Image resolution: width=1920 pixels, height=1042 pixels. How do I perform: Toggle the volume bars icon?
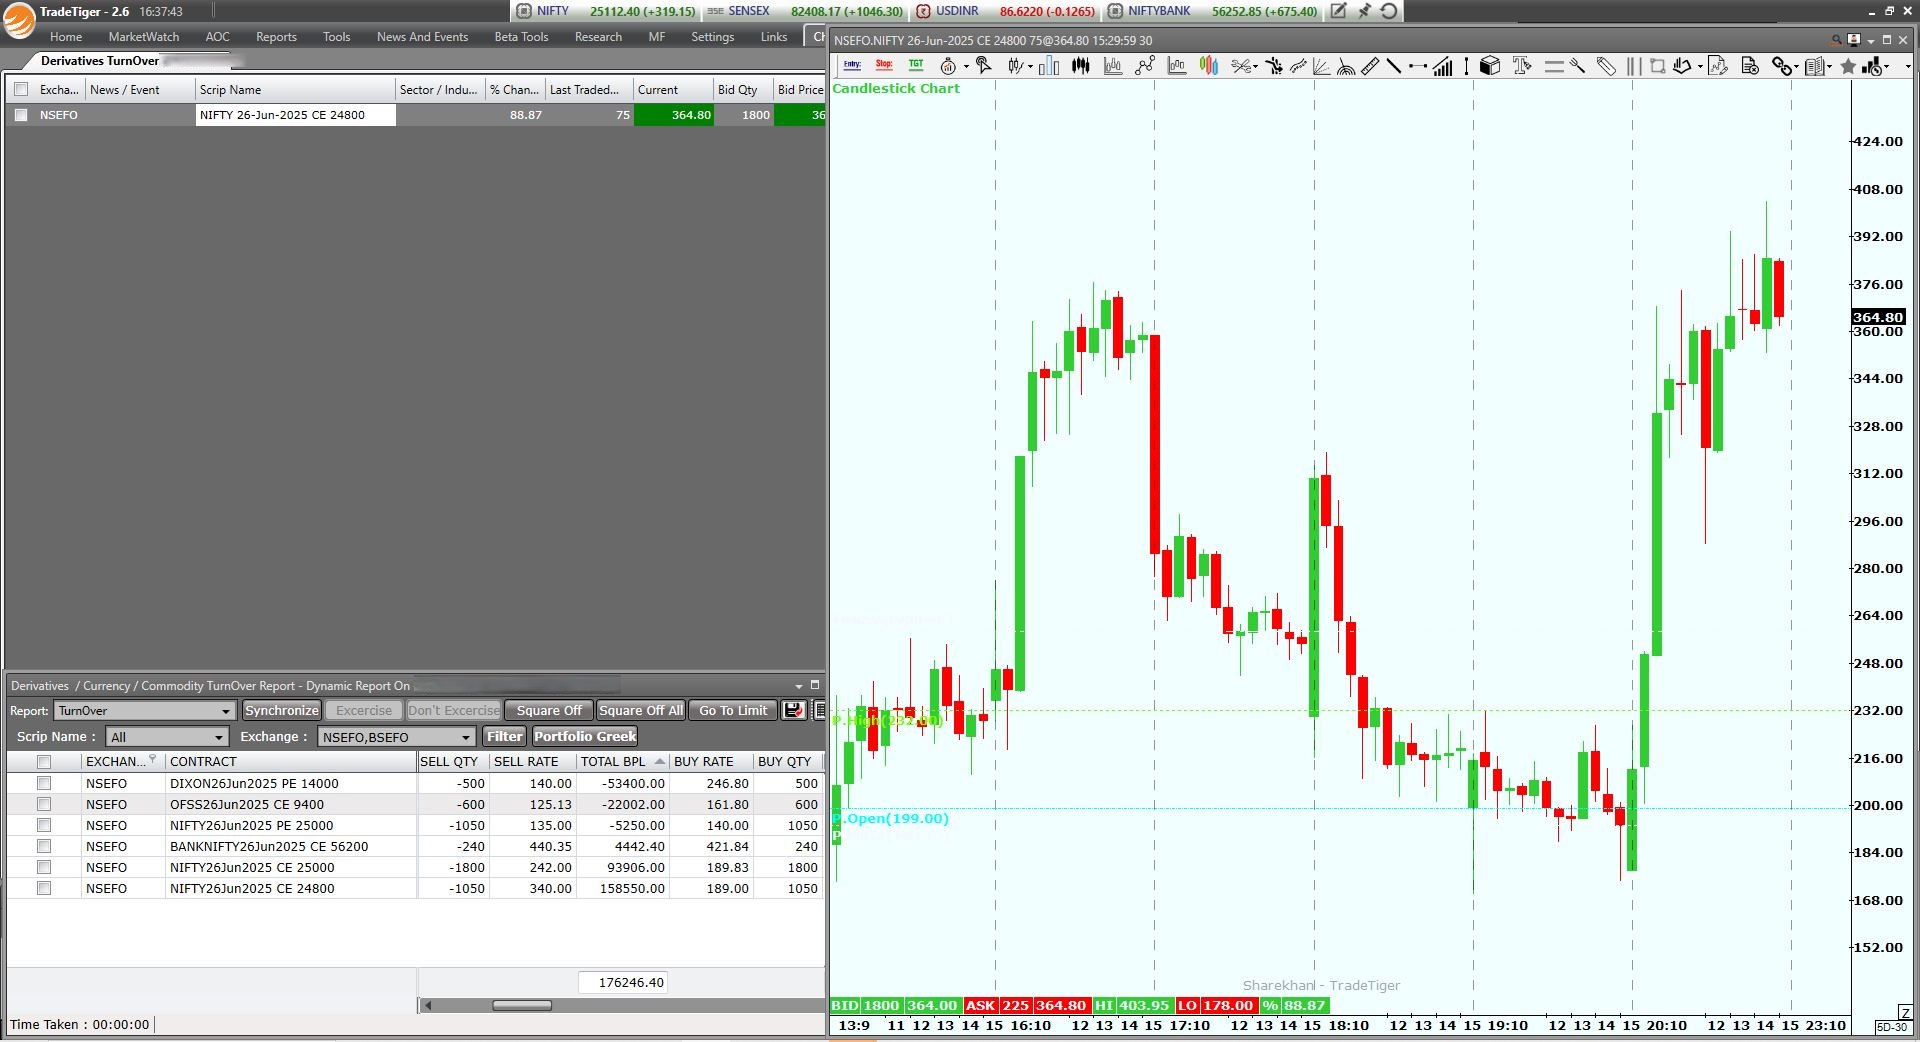[x=1442, y=66]
